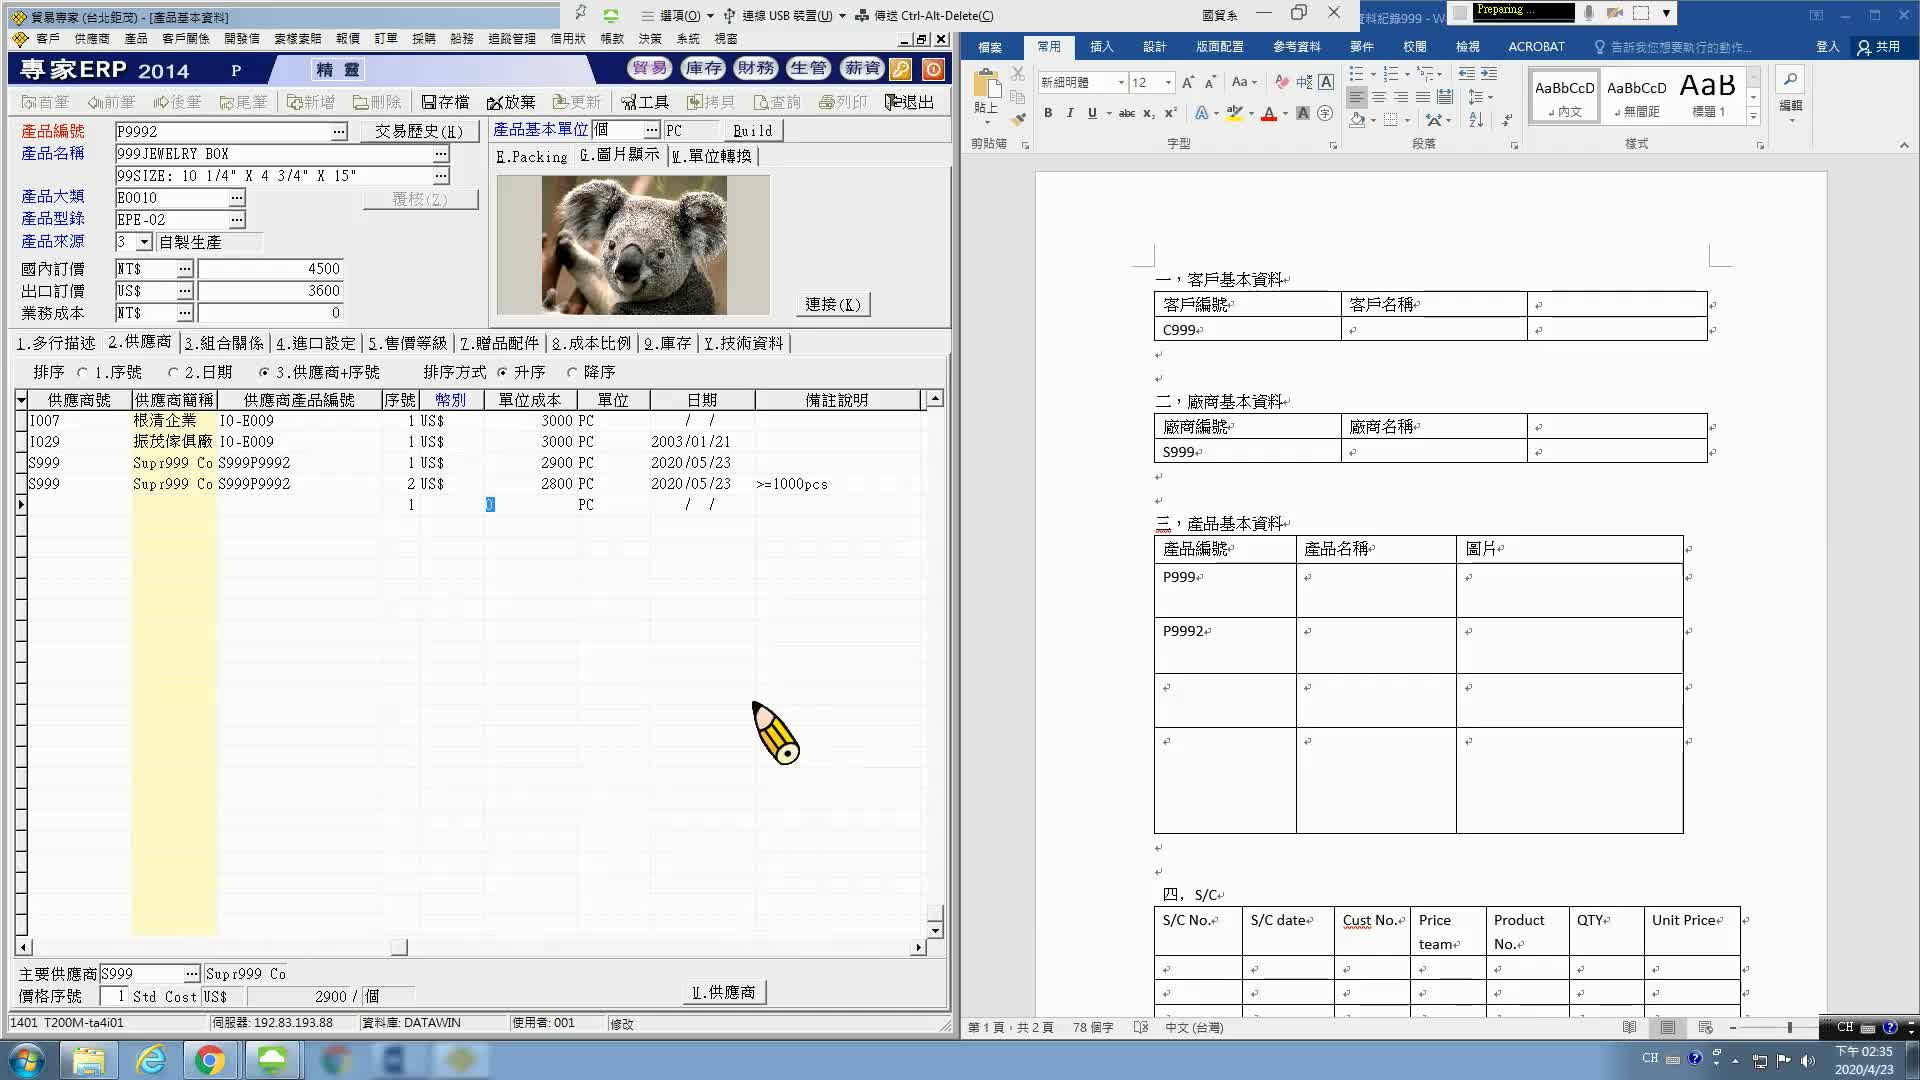Click the red power icon in the ERP header
1920x1080 pixels.
tap(932, 69)
